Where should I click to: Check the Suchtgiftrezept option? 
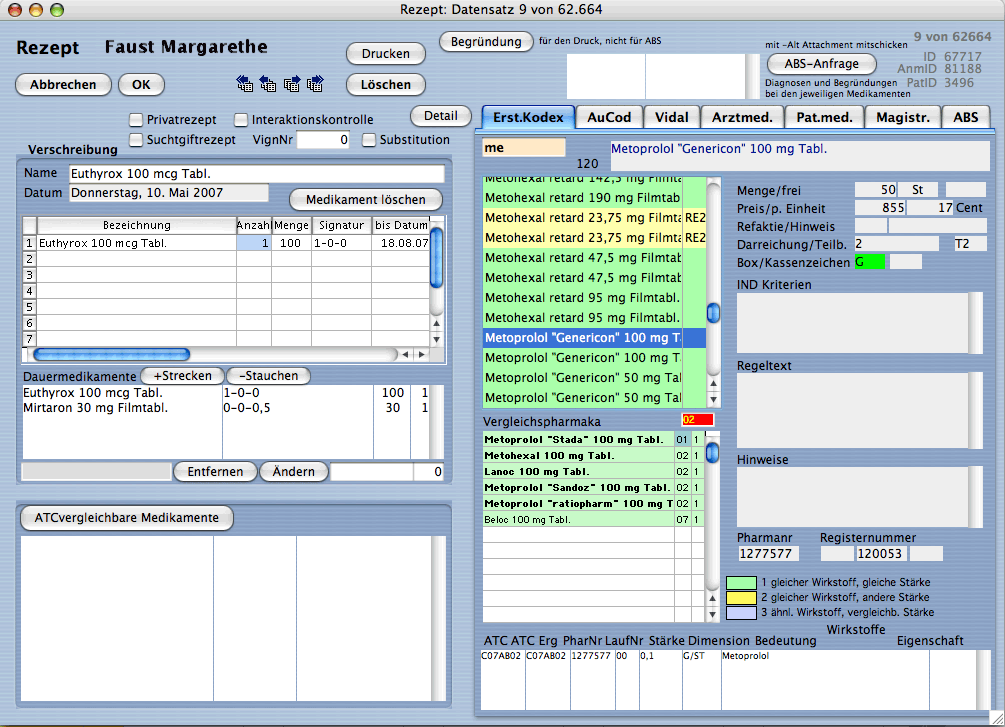point(136,140)
